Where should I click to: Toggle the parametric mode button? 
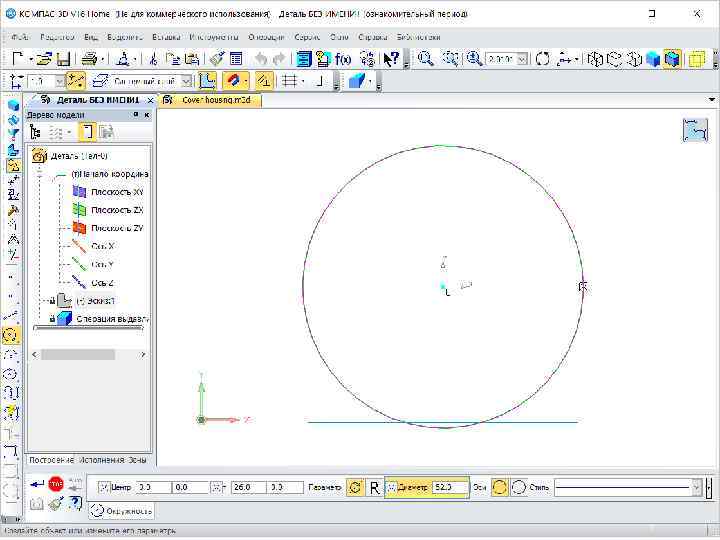[264, 81]
